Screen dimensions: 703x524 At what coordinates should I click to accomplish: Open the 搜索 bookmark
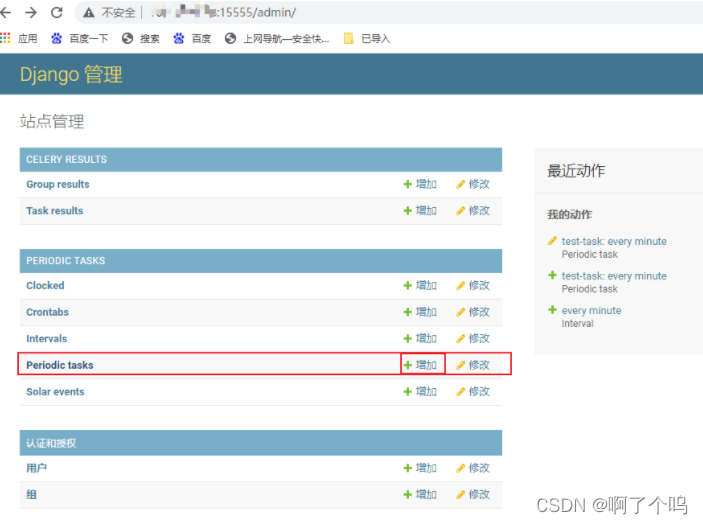[x=141, y=39]
